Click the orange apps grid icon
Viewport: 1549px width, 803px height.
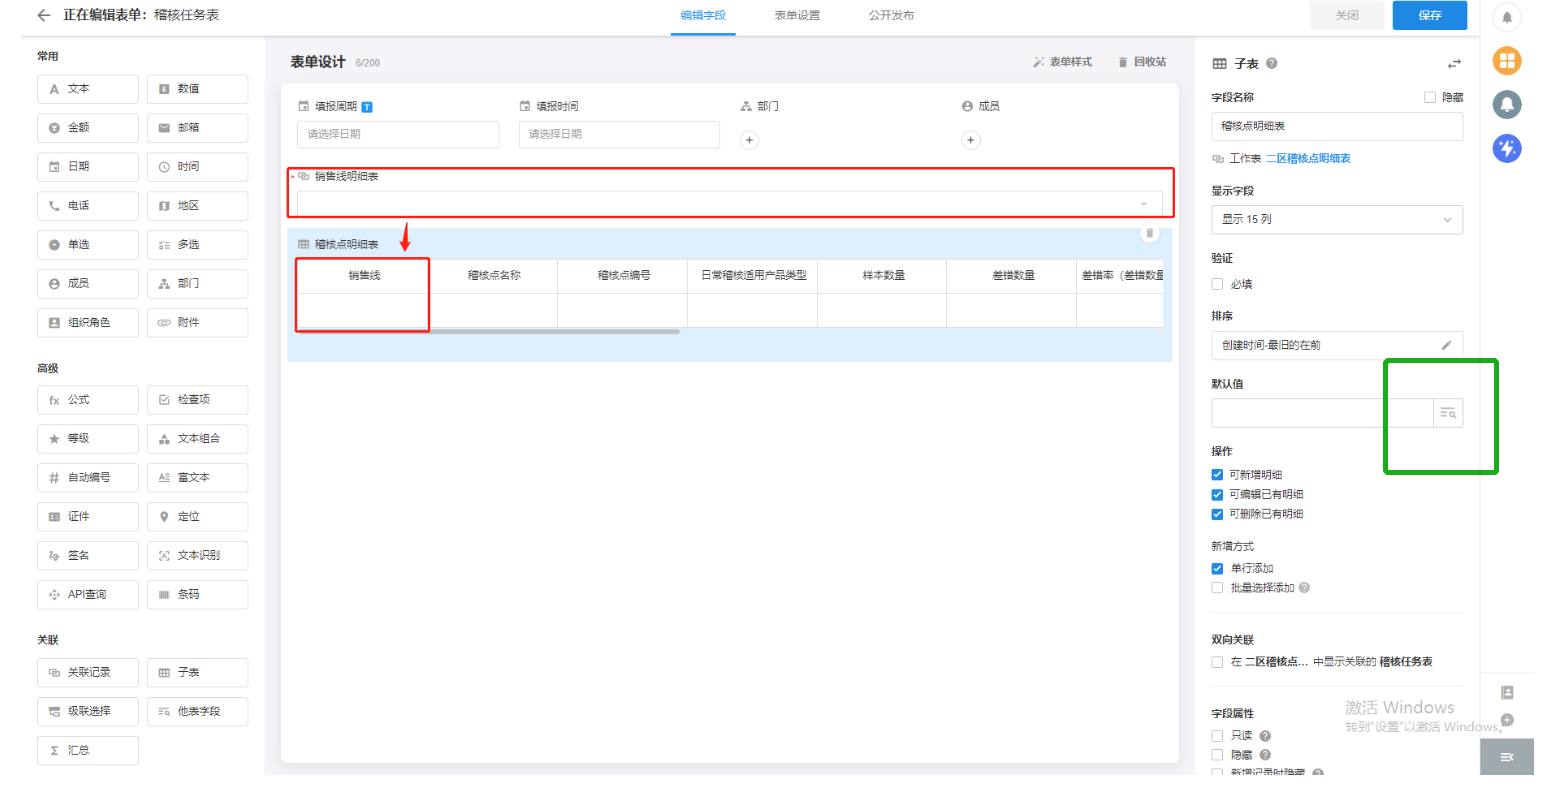point(1506,61)
